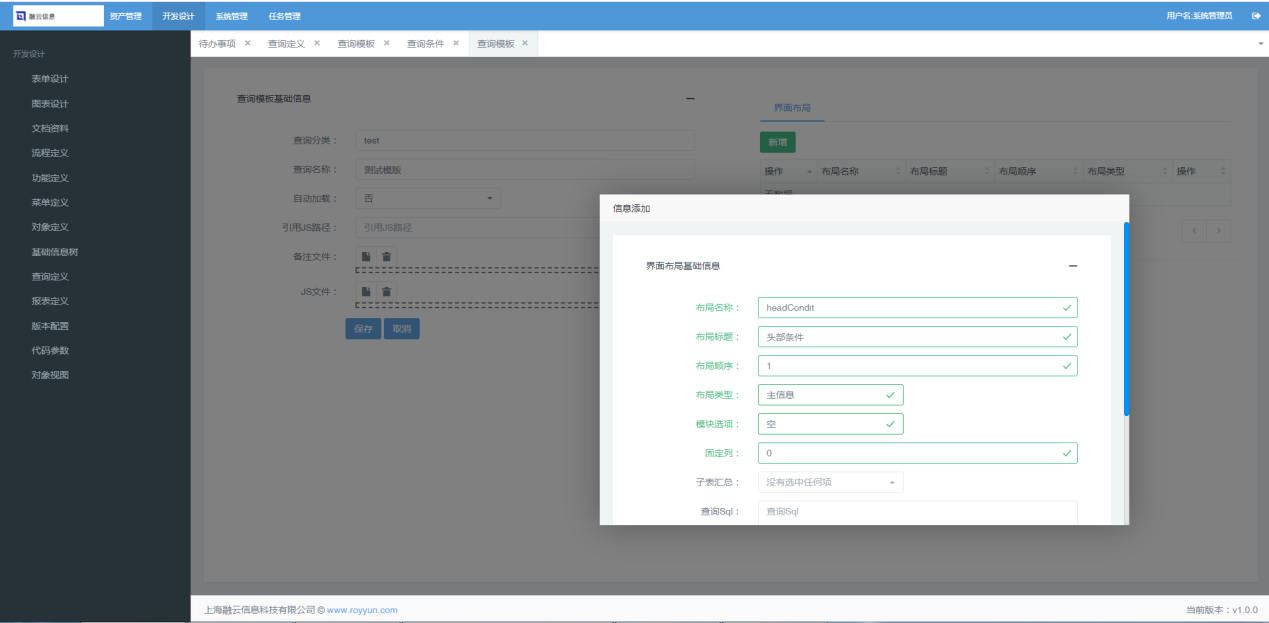Screen dimensions: 1269x623
Task: Click the green 新增 button
Action: coord(778,142)
